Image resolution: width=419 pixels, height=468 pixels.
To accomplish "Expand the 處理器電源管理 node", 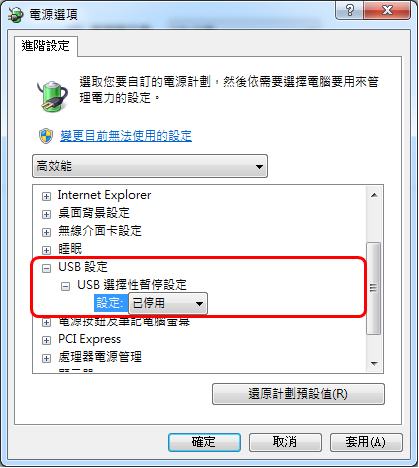I will [x=46, y=358].
